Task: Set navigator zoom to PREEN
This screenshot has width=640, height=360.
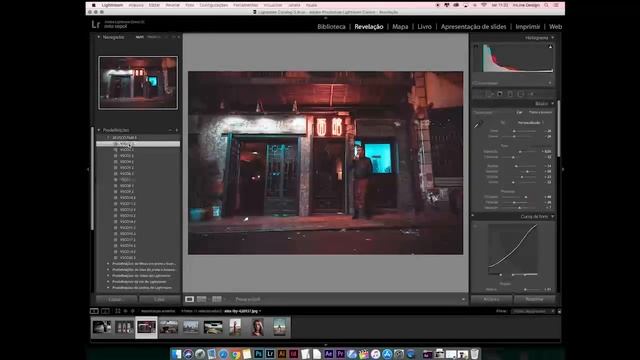Action: pos(154,37)
